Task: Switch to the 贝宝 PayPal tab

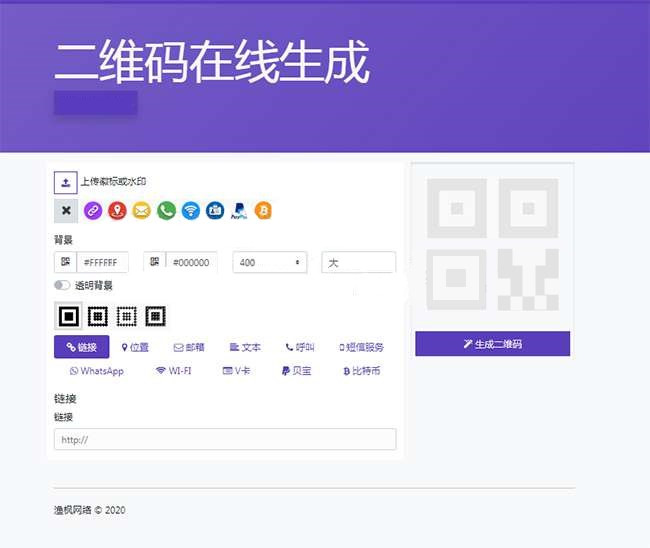Action: tap(296, 371)
